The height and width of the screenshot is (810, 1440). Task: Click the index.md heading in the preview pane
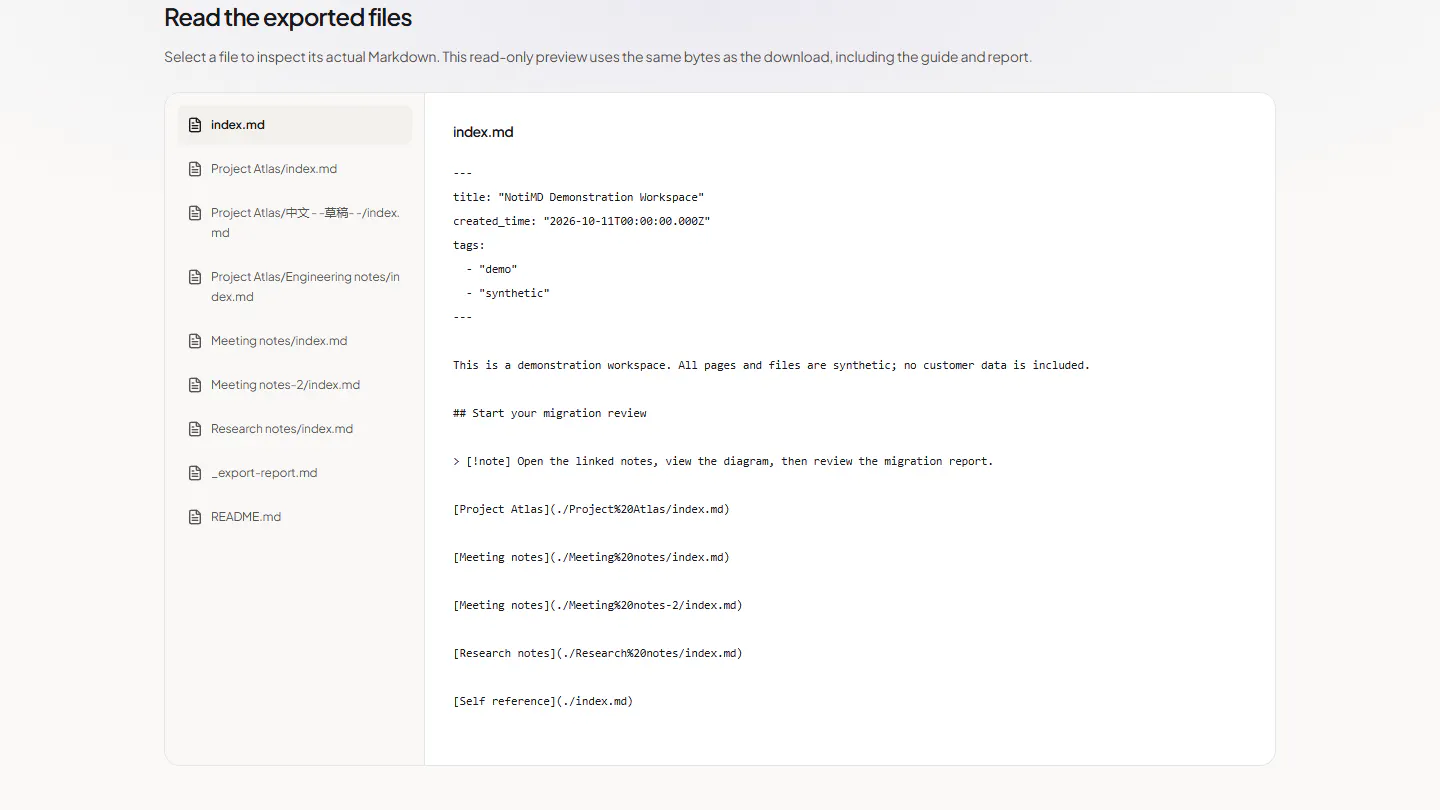pos(483,132)
